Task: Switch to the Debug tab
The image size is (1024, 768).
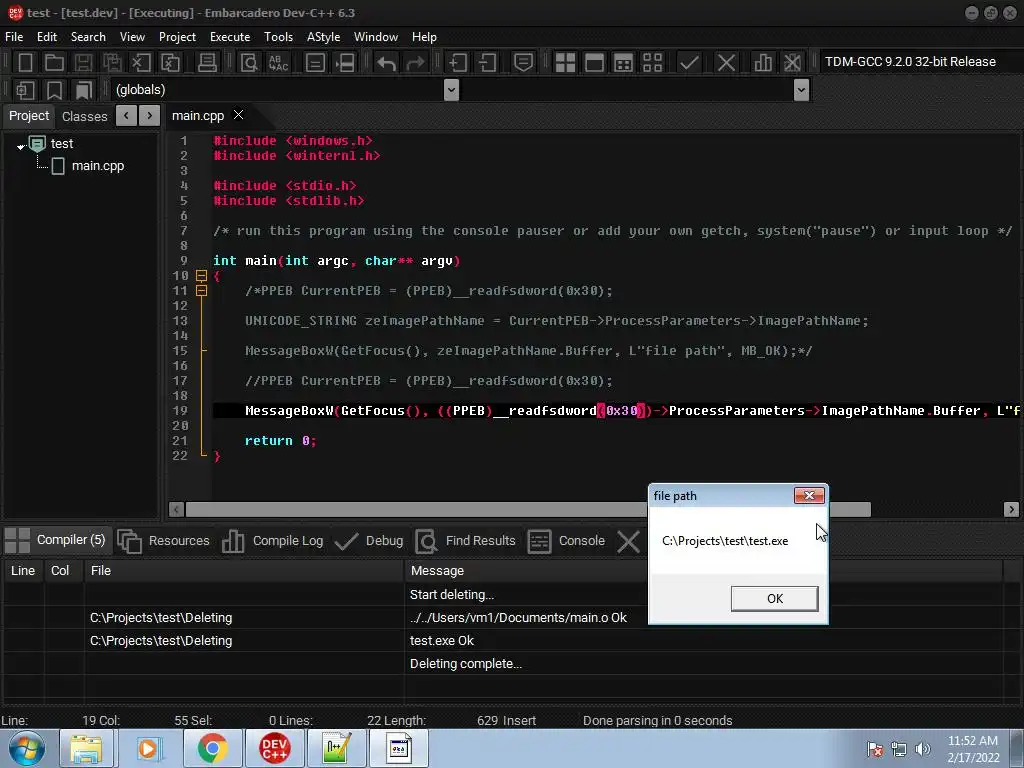Action: [x=369, y=541]
